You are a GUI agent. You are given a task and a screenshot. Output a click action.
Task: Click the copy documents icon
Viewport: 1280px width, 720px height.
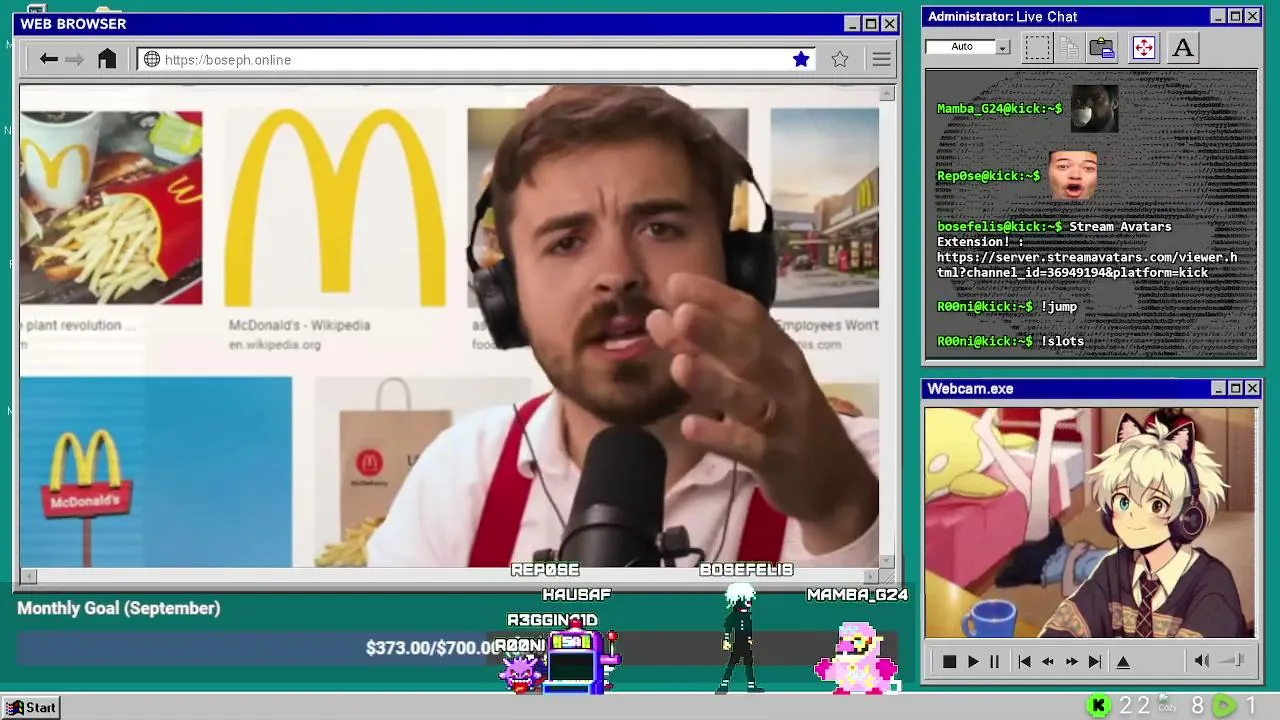click(x=1069, y=47)
